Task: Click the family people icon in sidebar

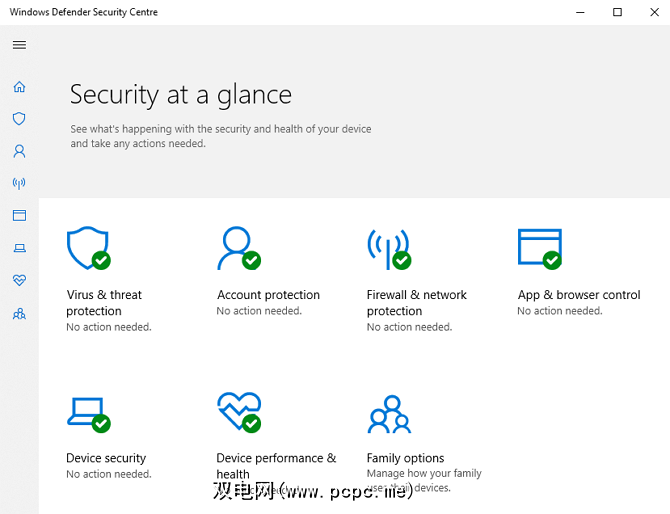Action: tap(19, 313)
